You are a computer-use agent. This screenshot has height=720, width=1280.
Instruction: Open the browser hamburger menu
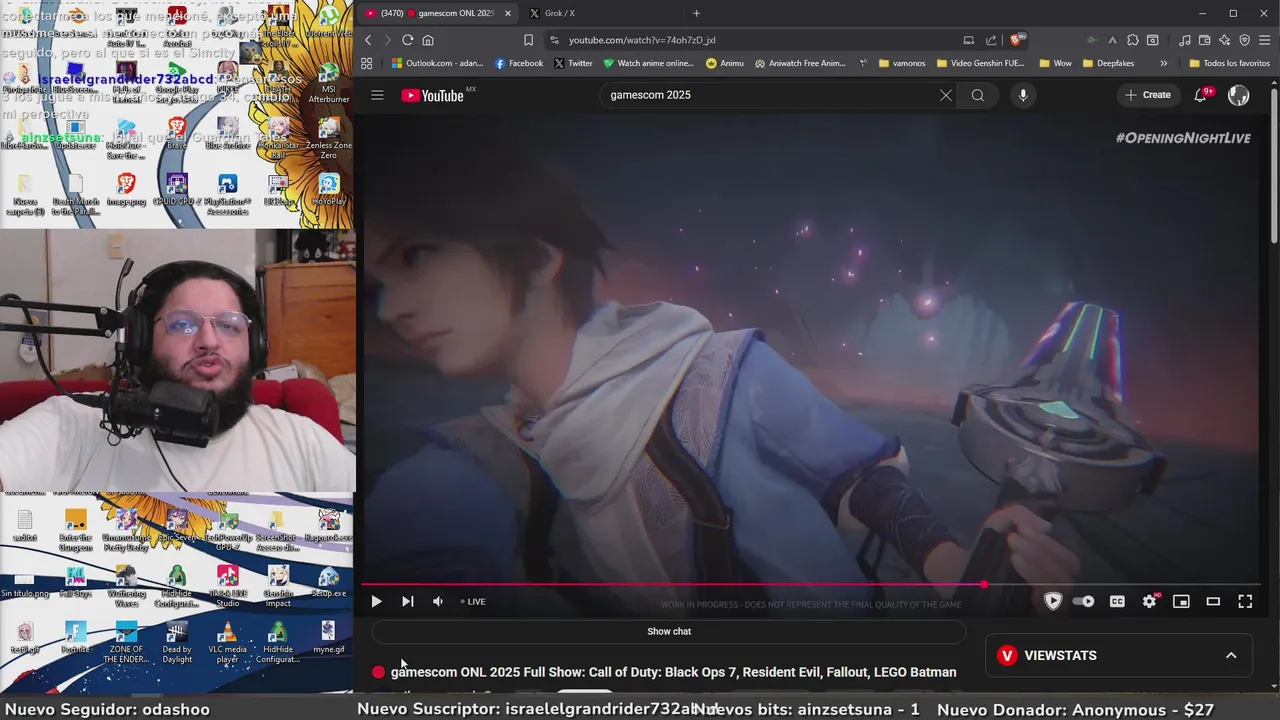coord(1265,40)
